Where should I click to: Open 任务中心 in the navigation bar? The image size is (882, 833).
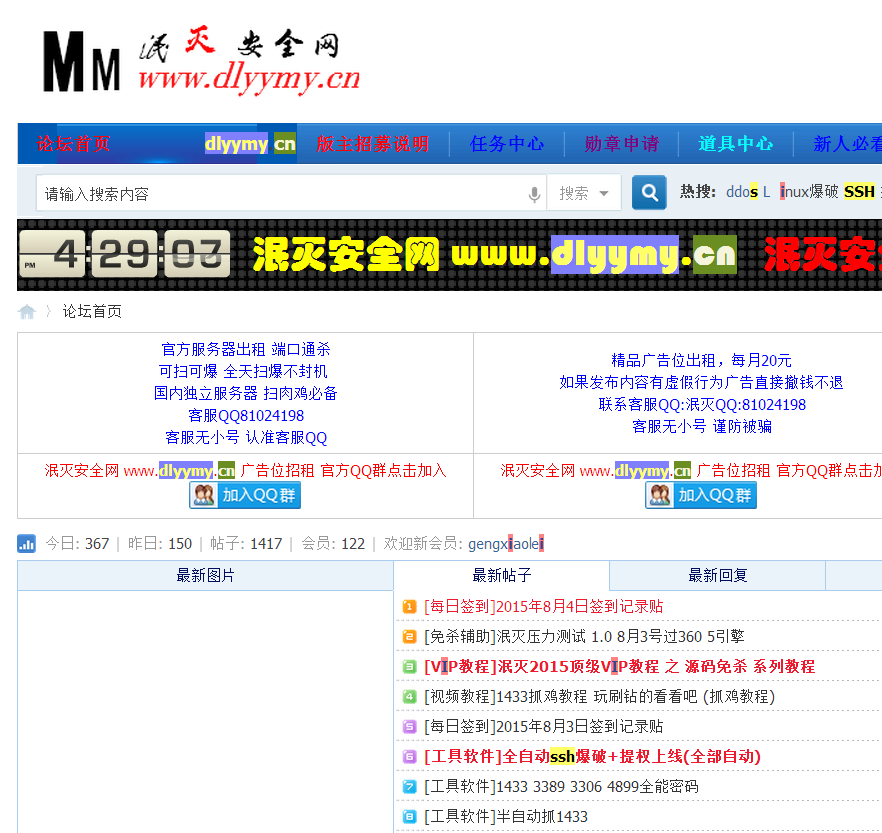point(507,144)
